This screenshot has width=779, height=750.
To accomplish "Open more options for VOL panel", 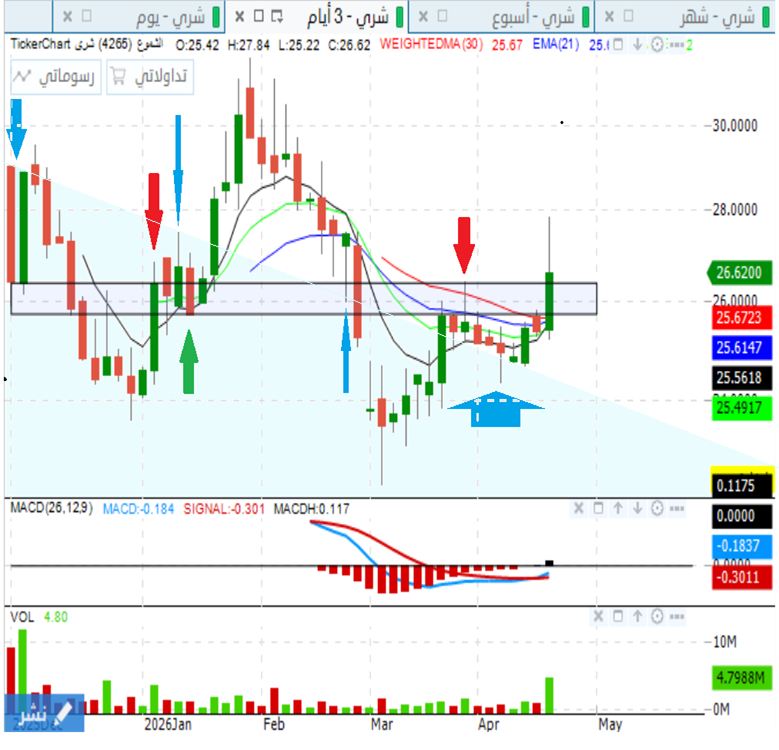I will 678,616.
